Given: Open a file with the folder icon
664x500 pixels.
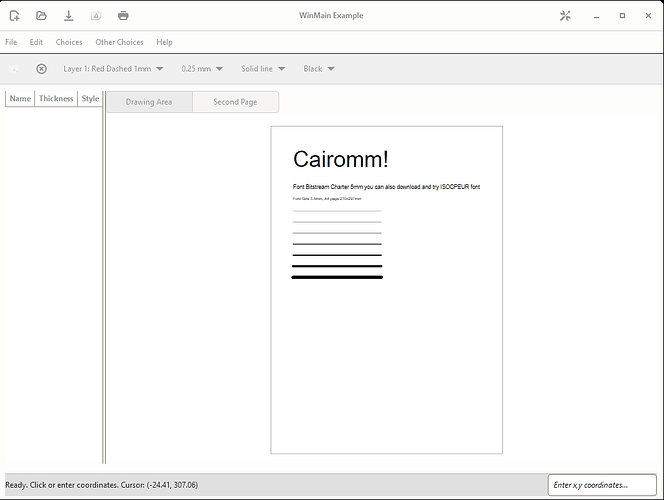Looking at the screenshot, I should pos(41,16).
